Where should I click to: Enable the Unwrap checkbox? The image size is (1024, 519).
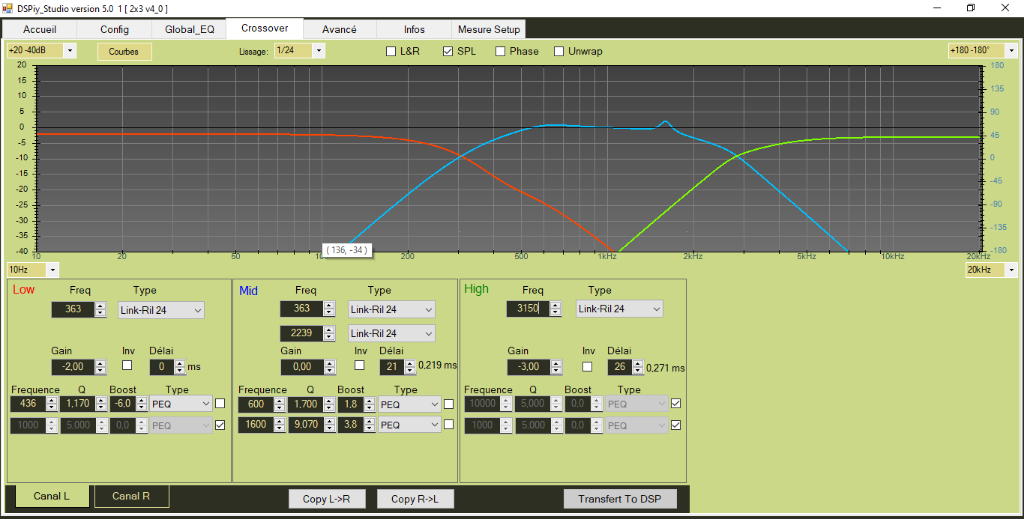pos(559,51)
